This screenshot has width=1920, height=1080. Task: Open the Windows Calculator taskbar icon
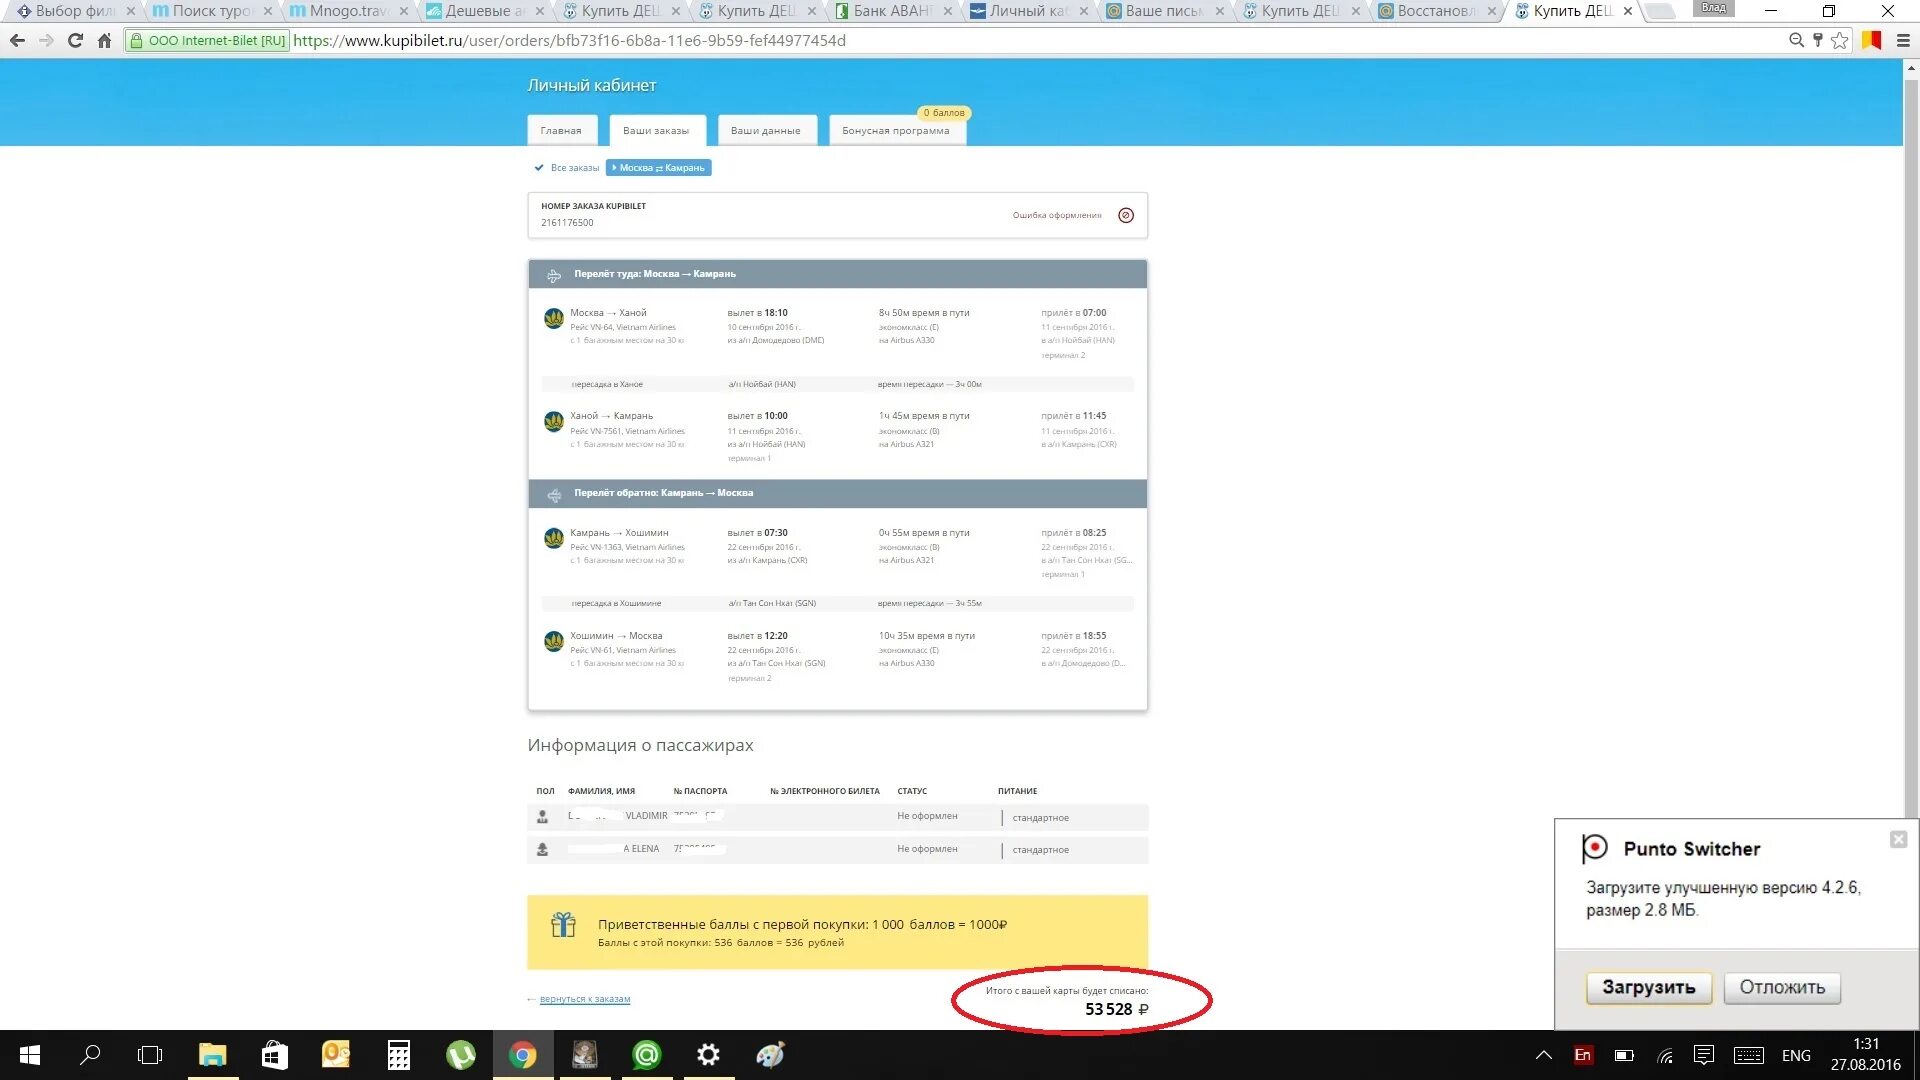click(399, 1055)
